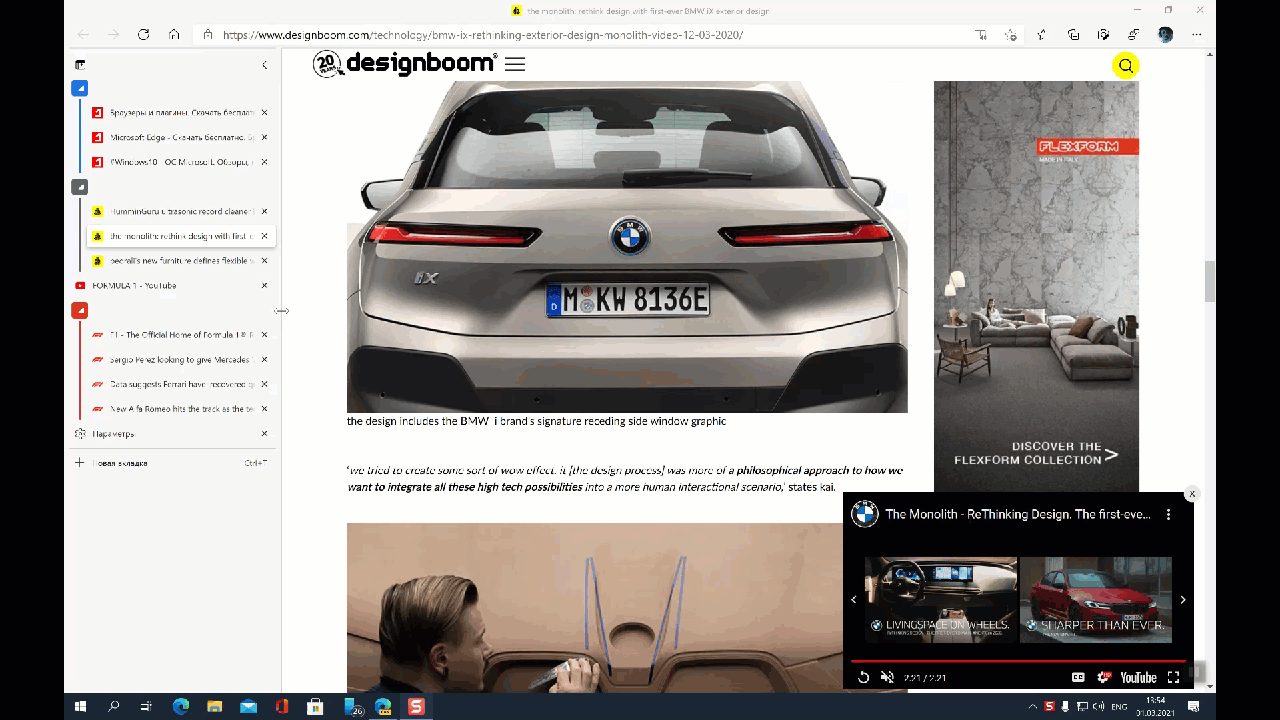The image size is (1280, 720).
Task: Open Windows taskbar search
Action: point(113,706)
